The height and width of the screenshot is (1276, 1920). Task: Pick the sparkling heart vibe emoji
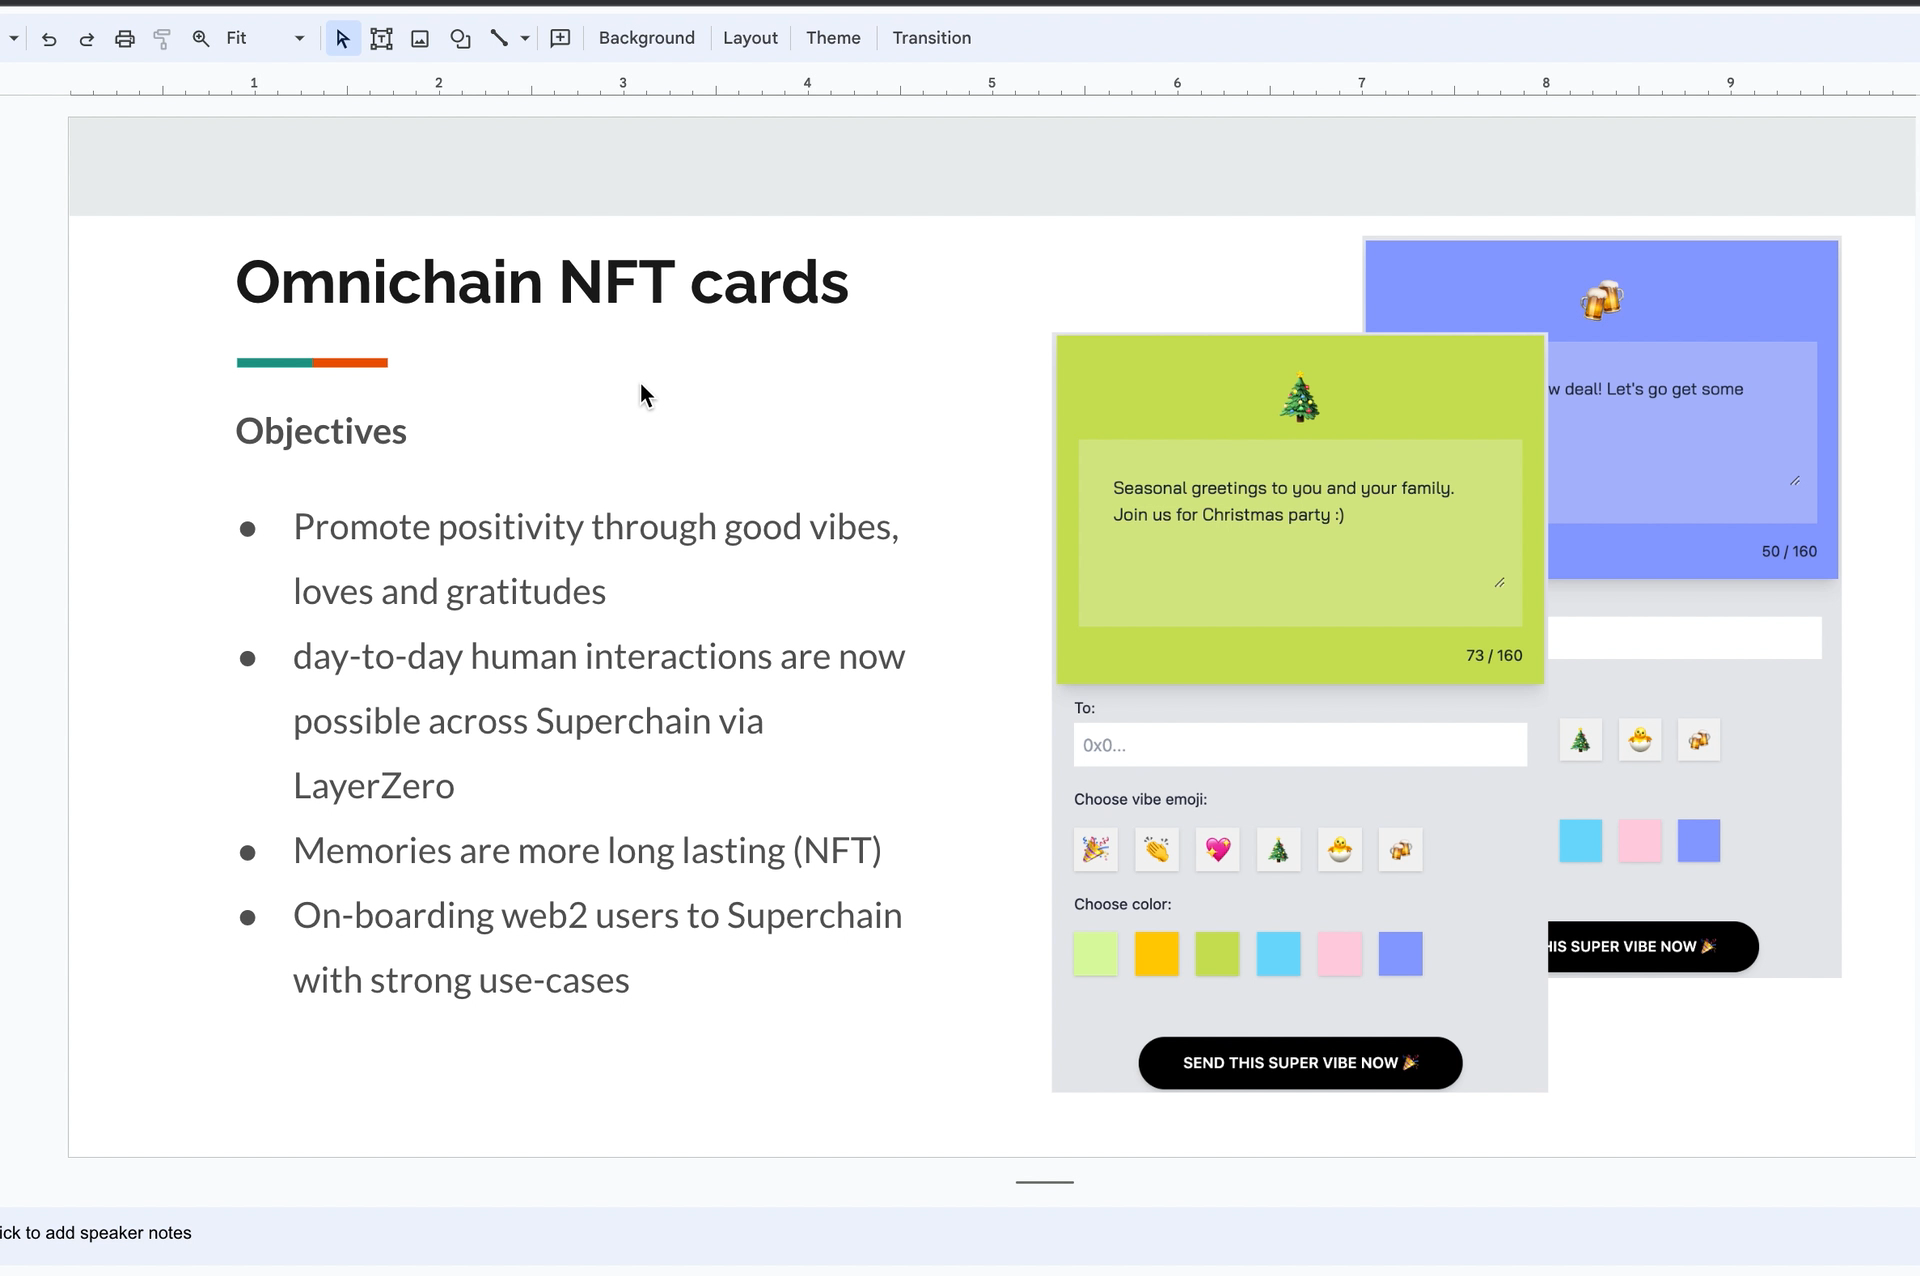pos(1218,850)
